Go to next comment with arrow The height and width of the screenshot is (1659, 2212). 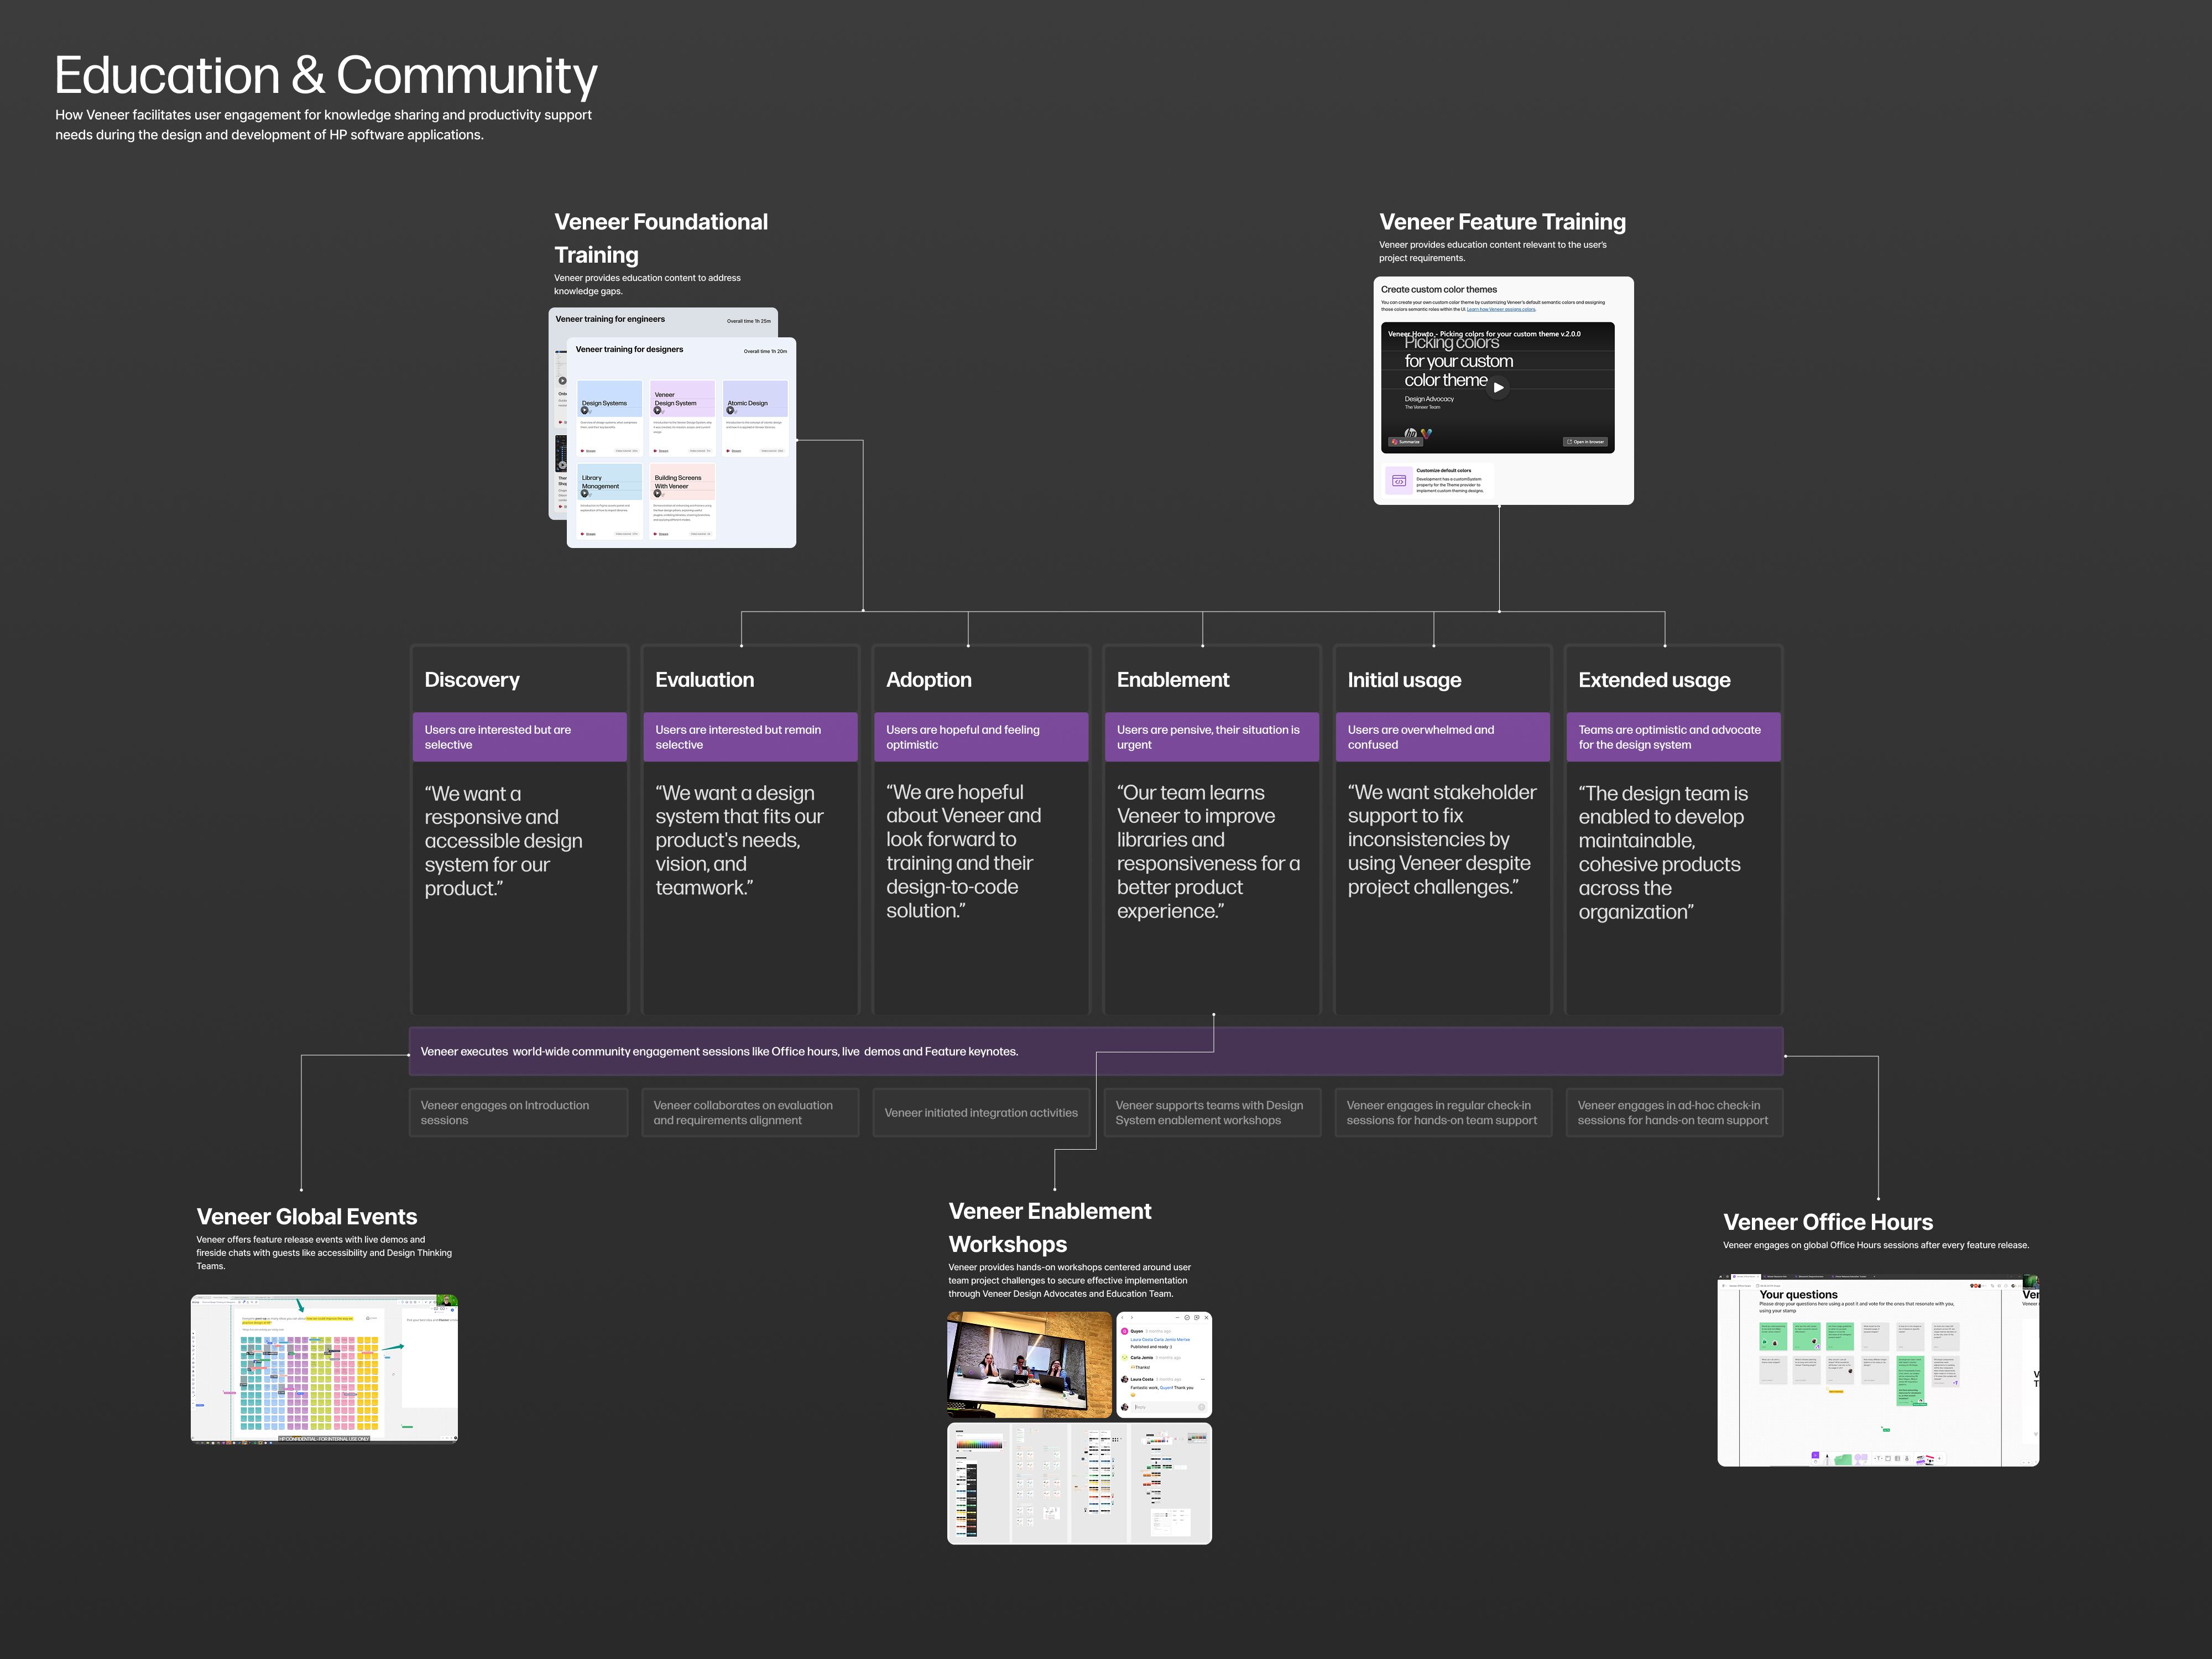pyautogui.click(x=1132, y=1318)
